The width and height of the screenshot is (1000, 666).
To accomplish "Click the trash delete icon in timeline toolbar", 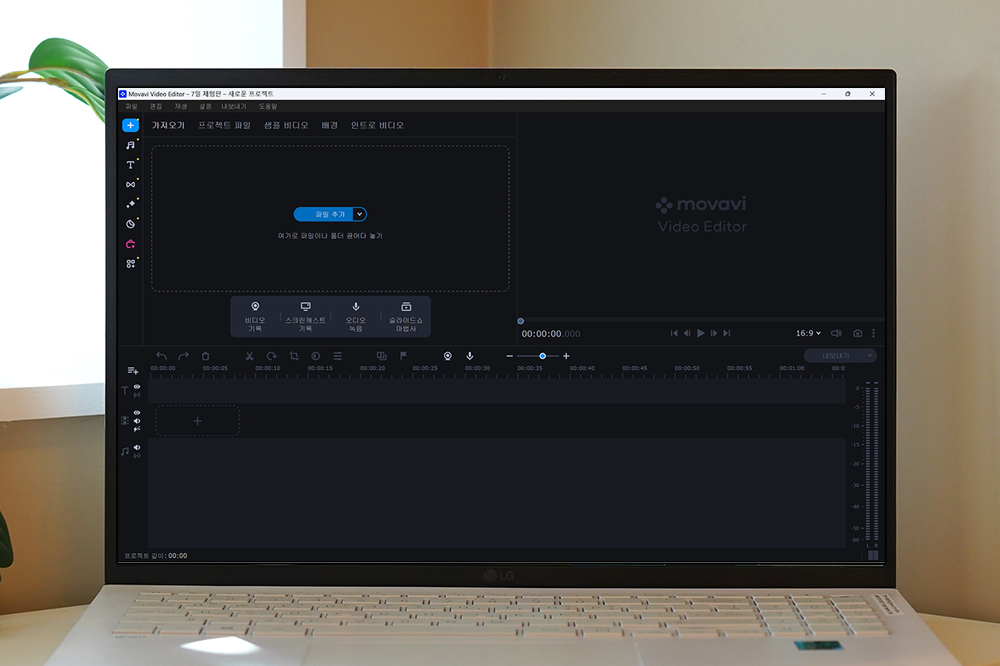I will (205, 356).
